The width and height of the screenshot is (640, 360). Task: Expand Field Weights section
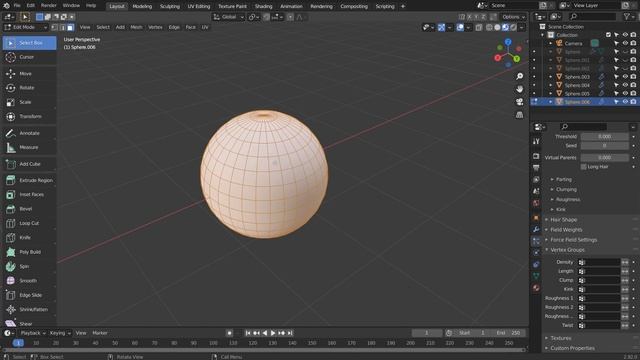(x=566, y=230)
